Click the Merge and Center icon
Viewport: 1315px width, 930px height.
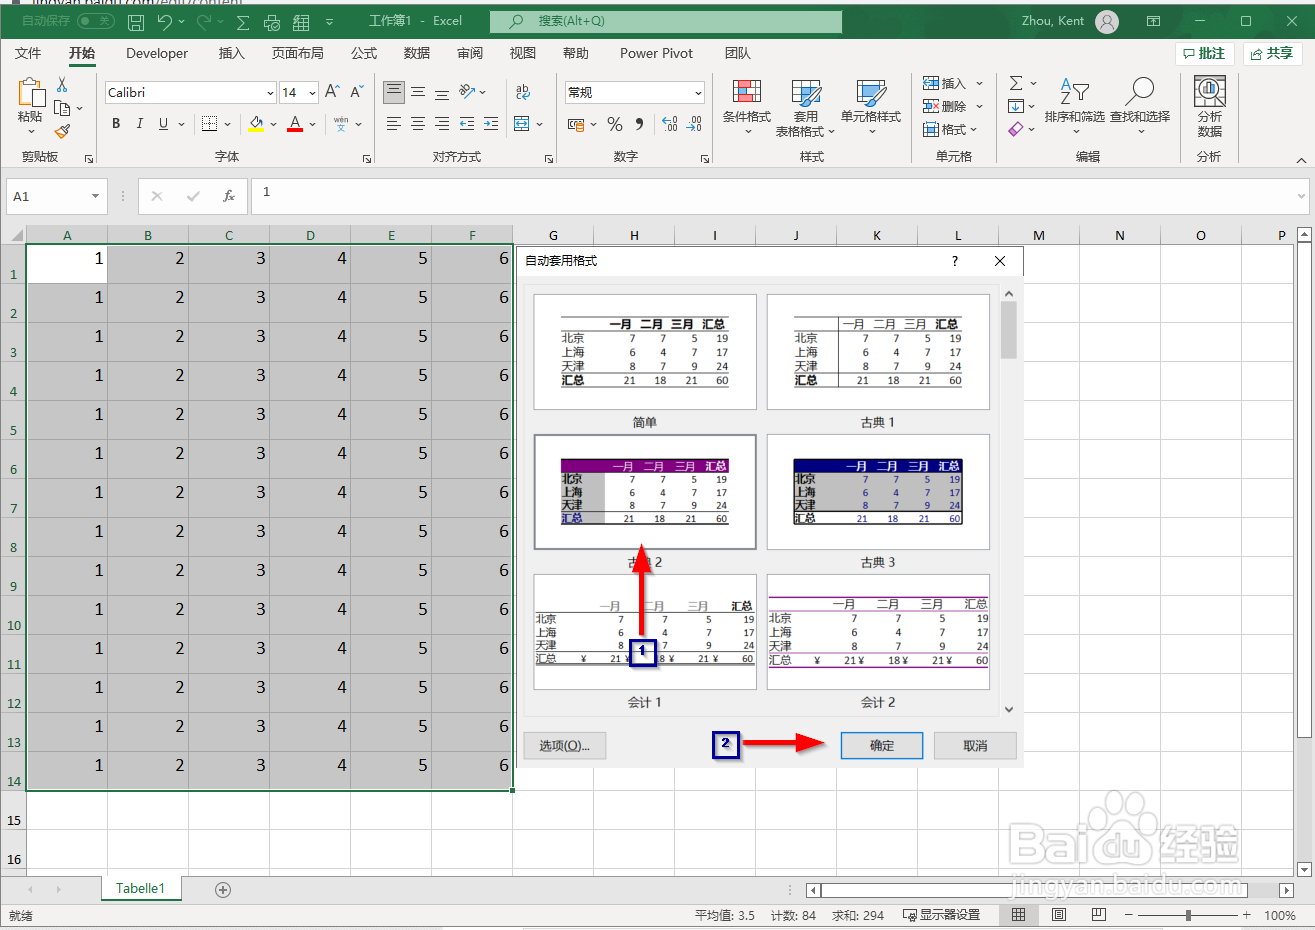pos(522,124)
